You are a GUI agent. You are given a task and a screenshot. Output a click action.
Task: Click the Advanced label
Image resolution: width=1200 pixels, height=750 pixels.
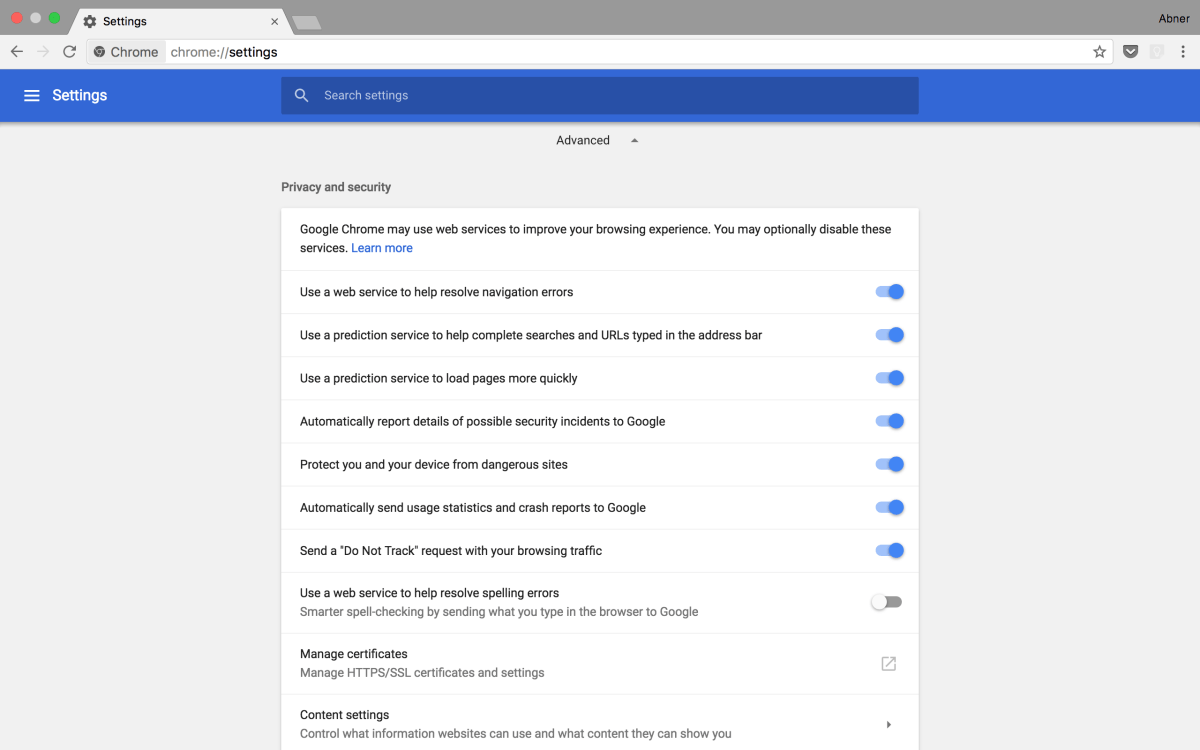[x=583, y=141]
